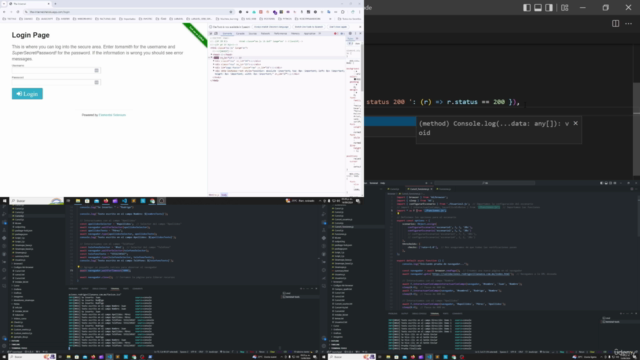Split the VS Code editor right

(616, 24)
